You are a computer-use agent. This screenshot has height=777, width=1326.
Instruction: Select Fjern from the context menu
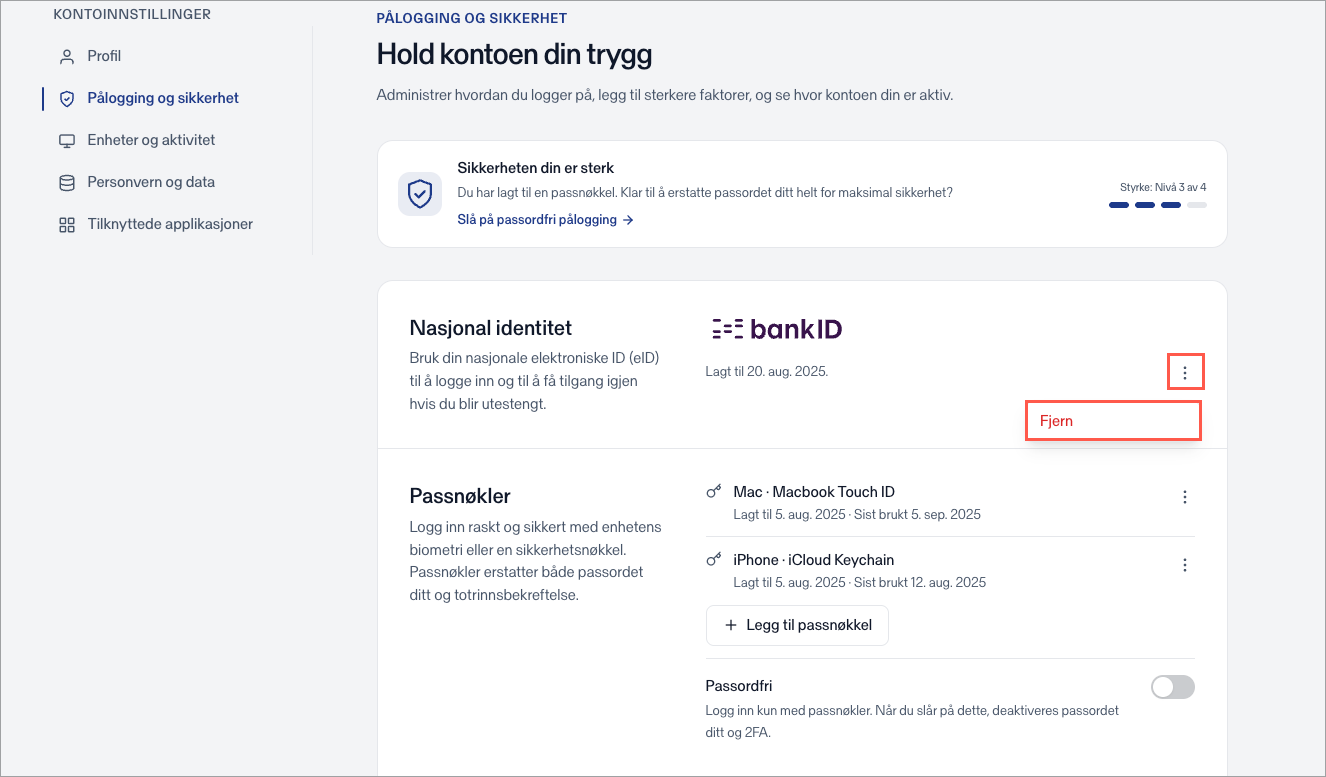[x=1113, y=421]
